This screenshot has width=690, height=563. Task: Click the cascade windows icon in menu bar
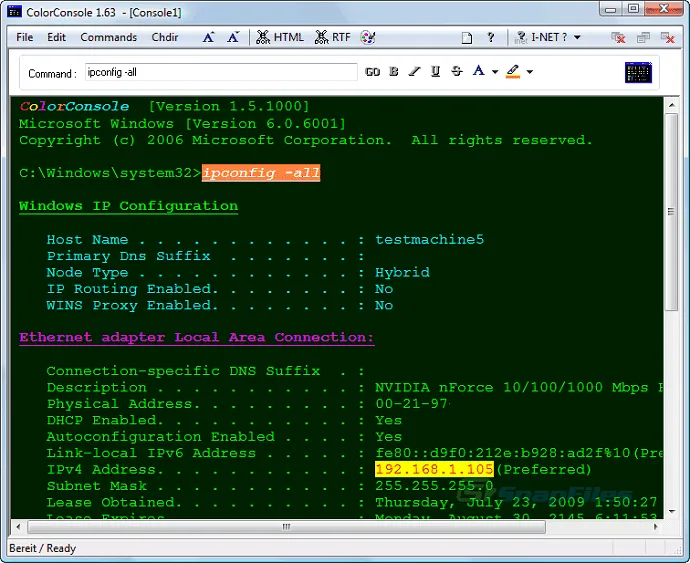coord(643,38)
